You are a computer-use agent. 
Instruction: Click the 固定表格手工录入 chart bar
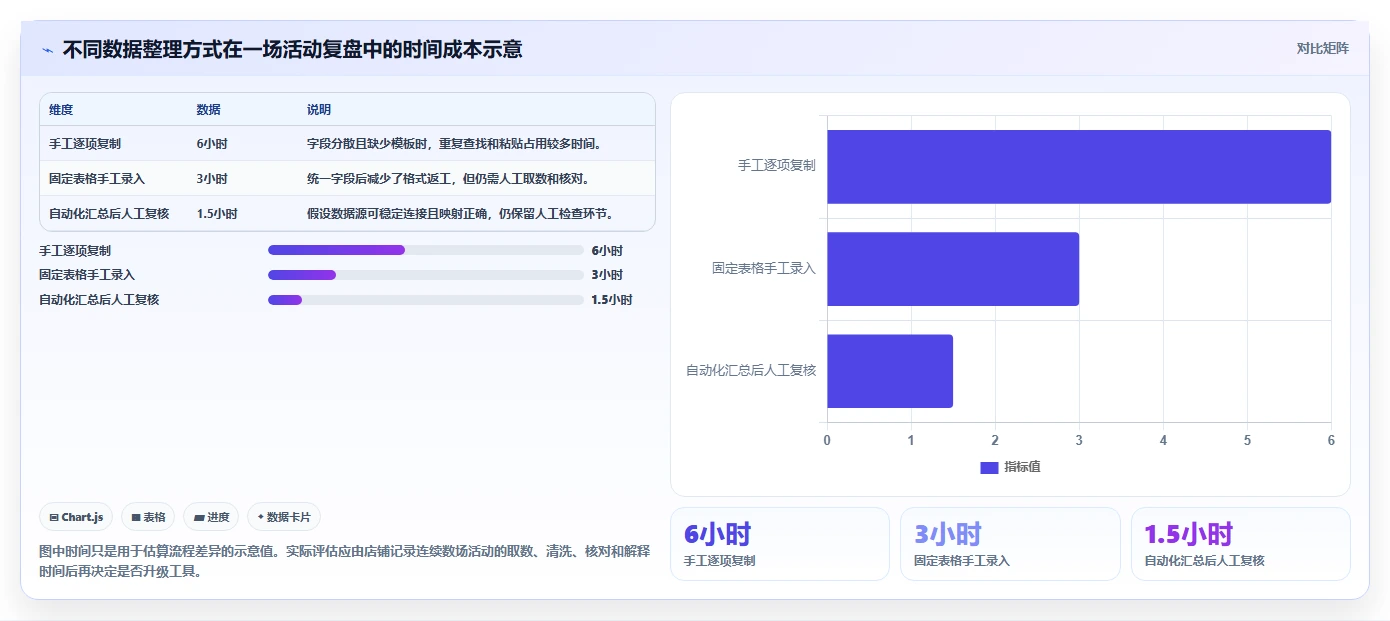pos(953,269)
